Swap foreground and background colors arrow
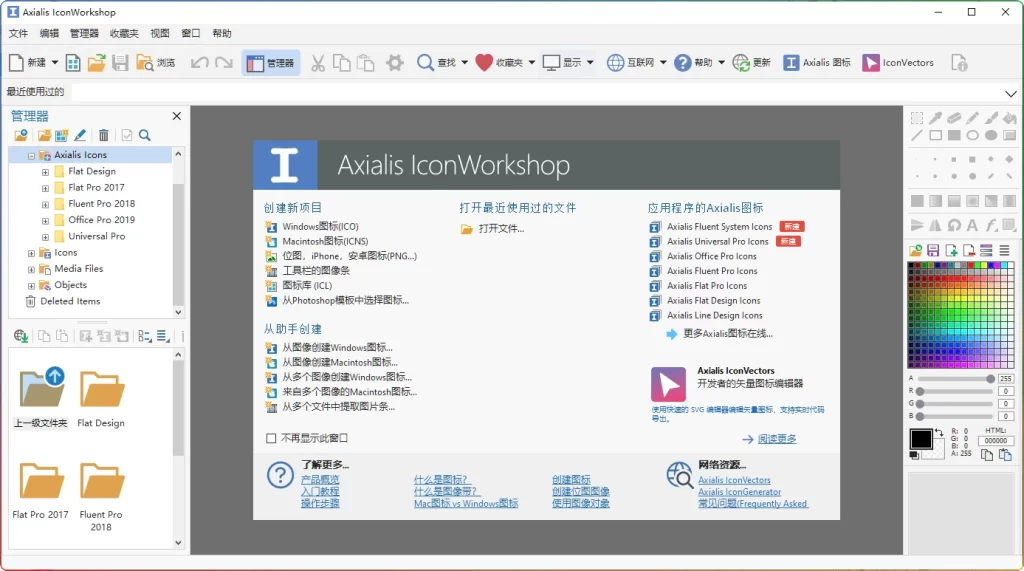The height and width of the screenshot is (571, 1024). click(x=939, y=432)
